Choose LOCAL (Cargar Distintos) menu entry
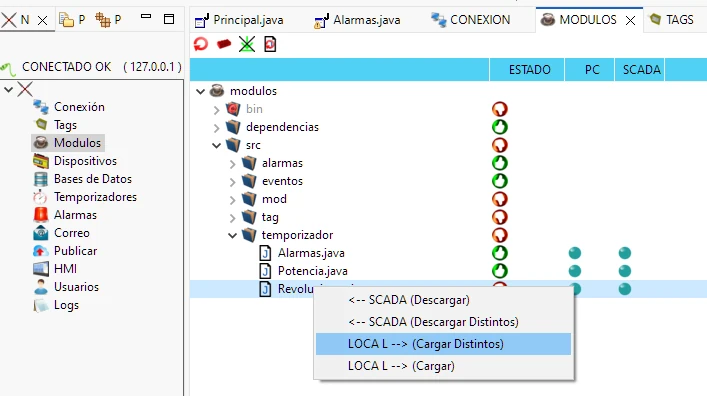707x396 pixels. click(x=444, y=344)
